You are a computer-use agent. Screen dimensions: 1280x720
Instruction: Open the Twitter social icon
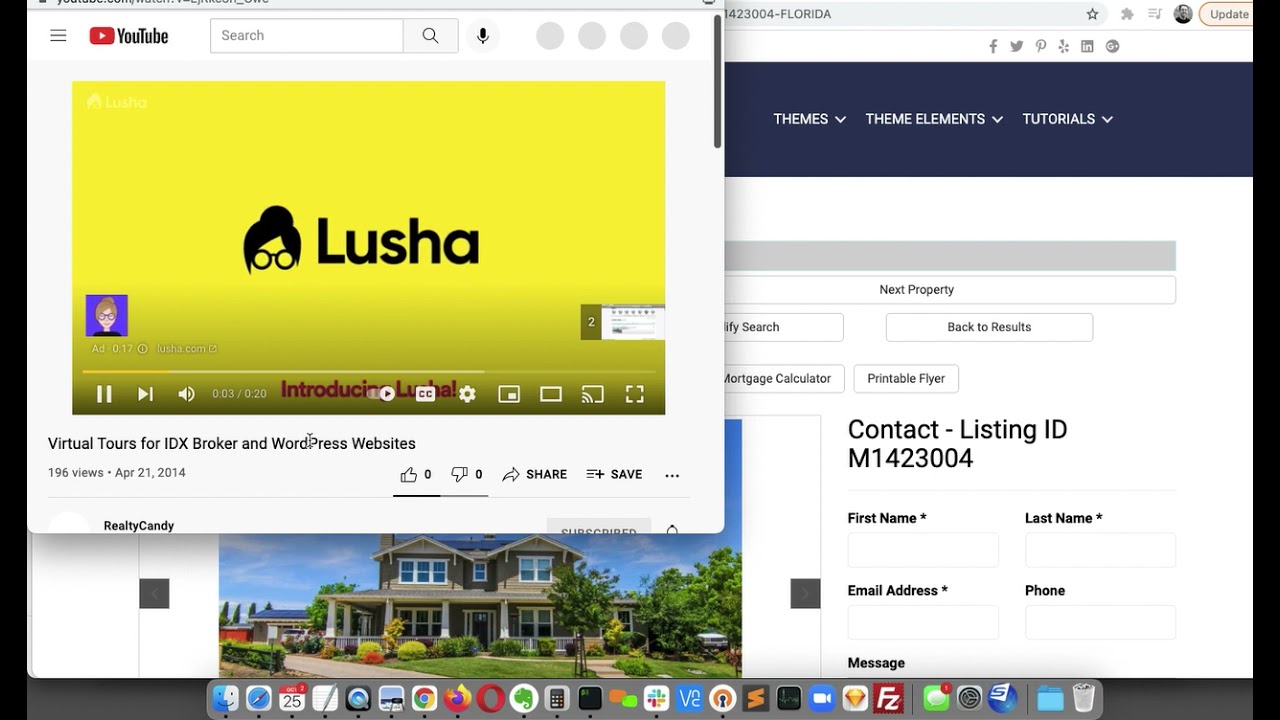(1017, 46)
